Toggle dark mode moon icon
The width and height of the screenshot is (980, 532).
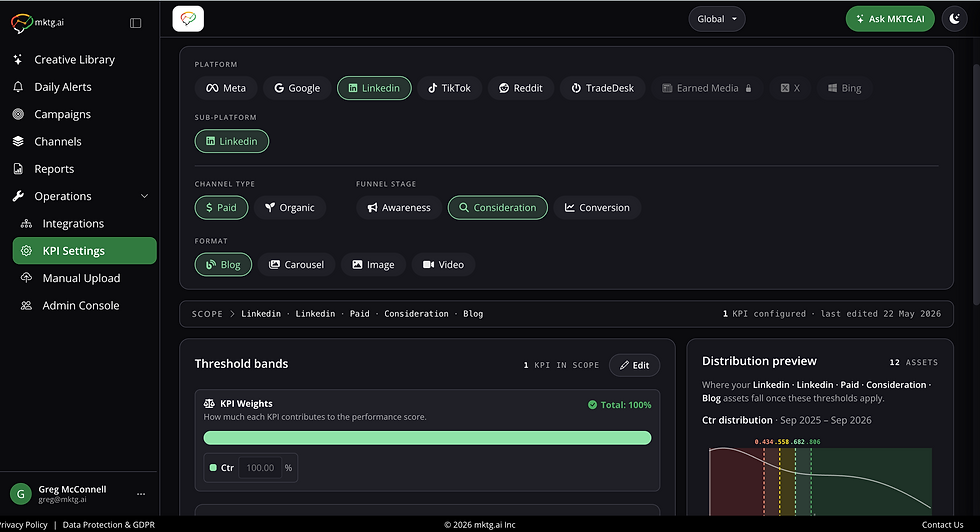tap(954, 19)
